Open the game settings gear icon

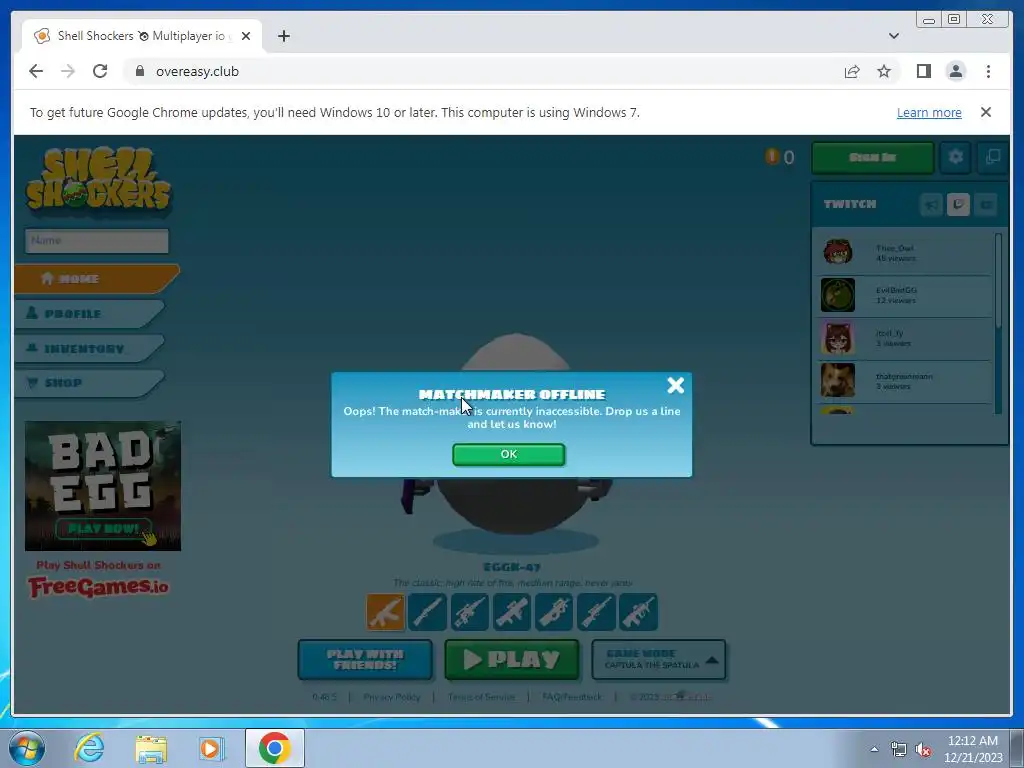[955, 157]
